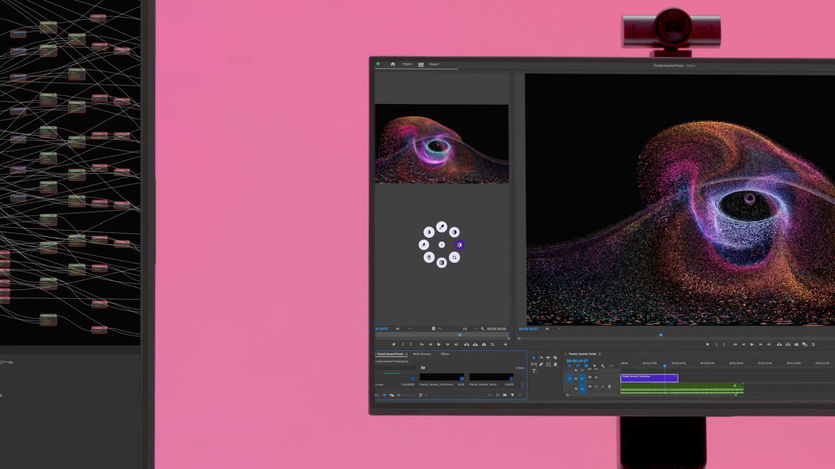Click the source monitor preview image

tap(442, 144)
